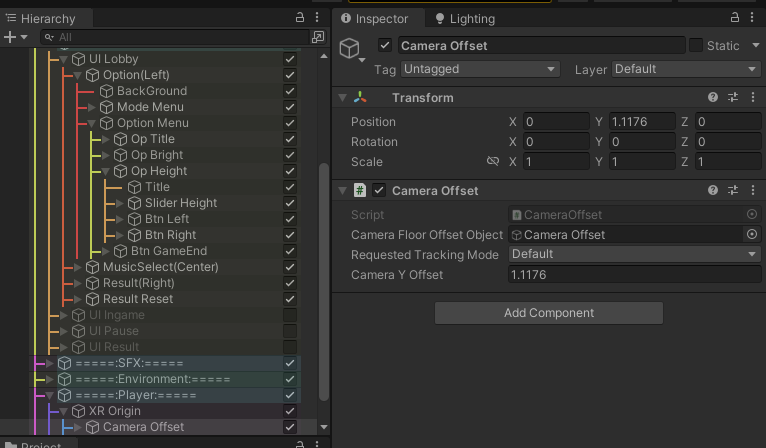
Task: Enable the Static checkbox
Action: tap(696, 45)
